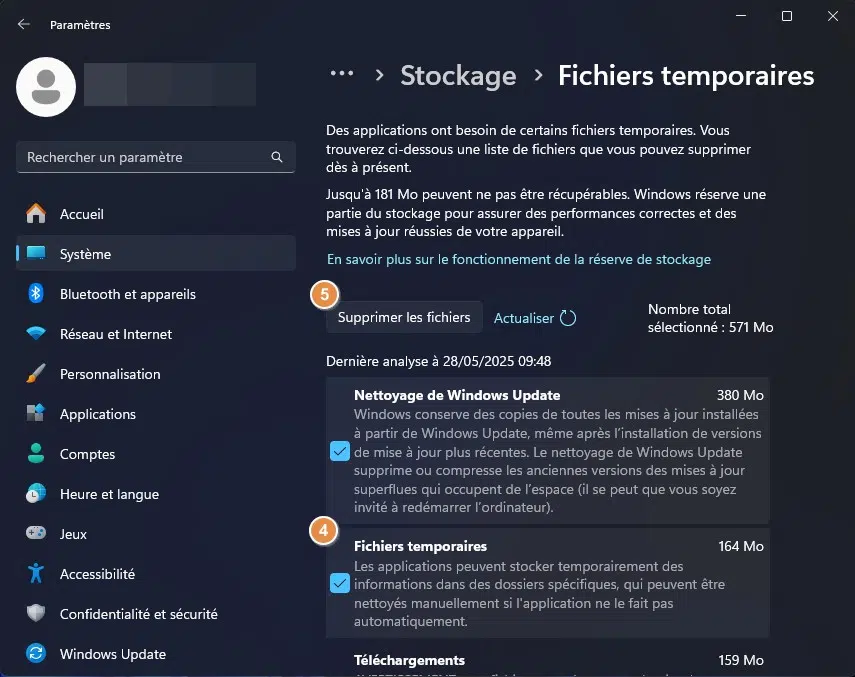Viewport: 855px width, 677px height.
Task: Click the back arrow icon
Action: [24, 24]
